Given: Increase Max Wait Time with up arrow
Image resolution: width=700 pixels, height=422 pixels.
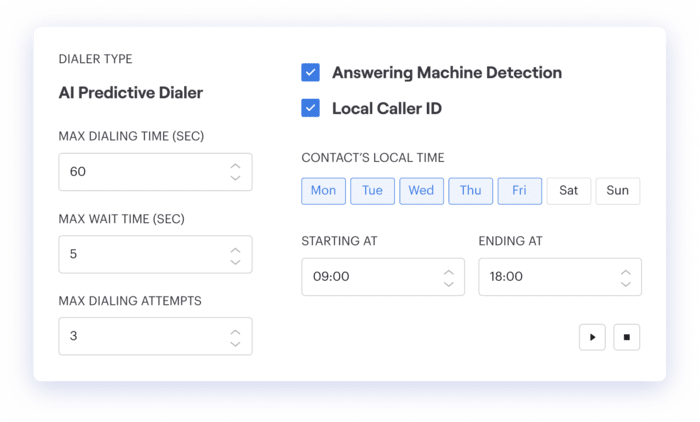Looking at the screenshot, I should (235, 249).
